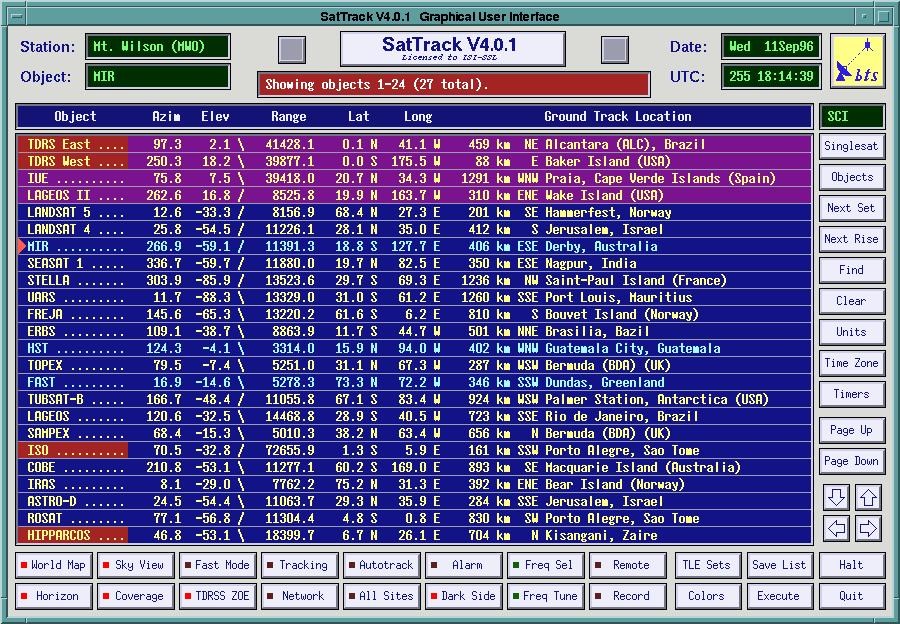Click the bts satellite logo icon
Viewport: 900px width, 624px height.
tap(857, 61)
